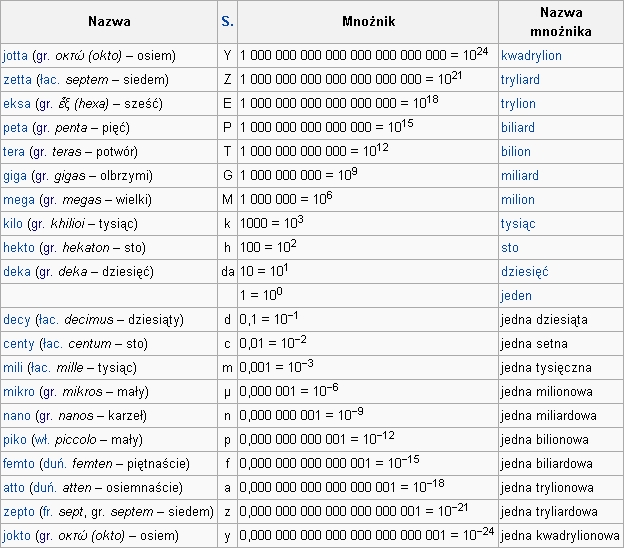
Task: Click the 'mikro' link
Action: [19, 392]
